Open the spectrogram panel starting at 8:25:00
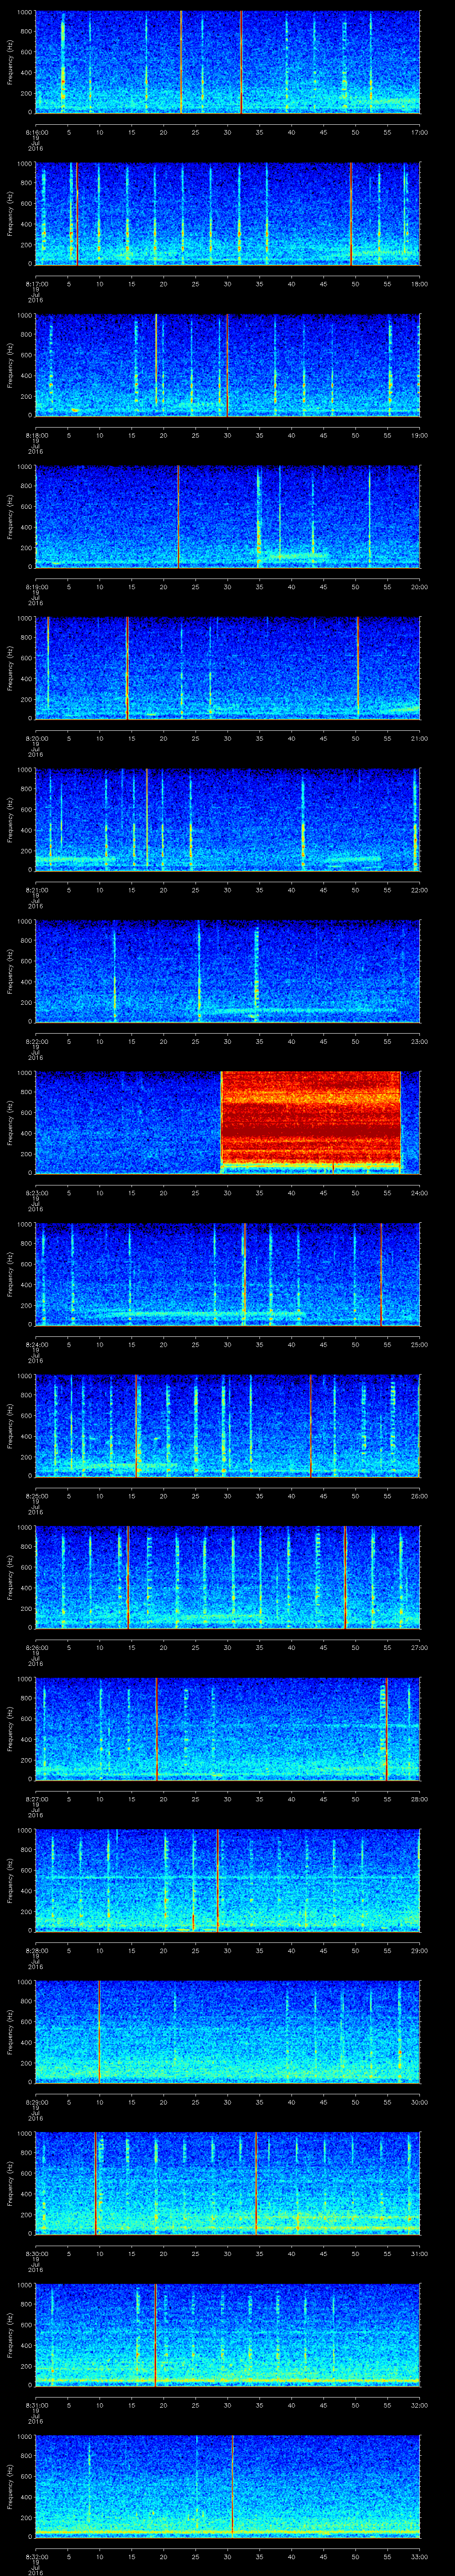The width and height of the screenshot is (455, 2576). (x=228, y=1426)
